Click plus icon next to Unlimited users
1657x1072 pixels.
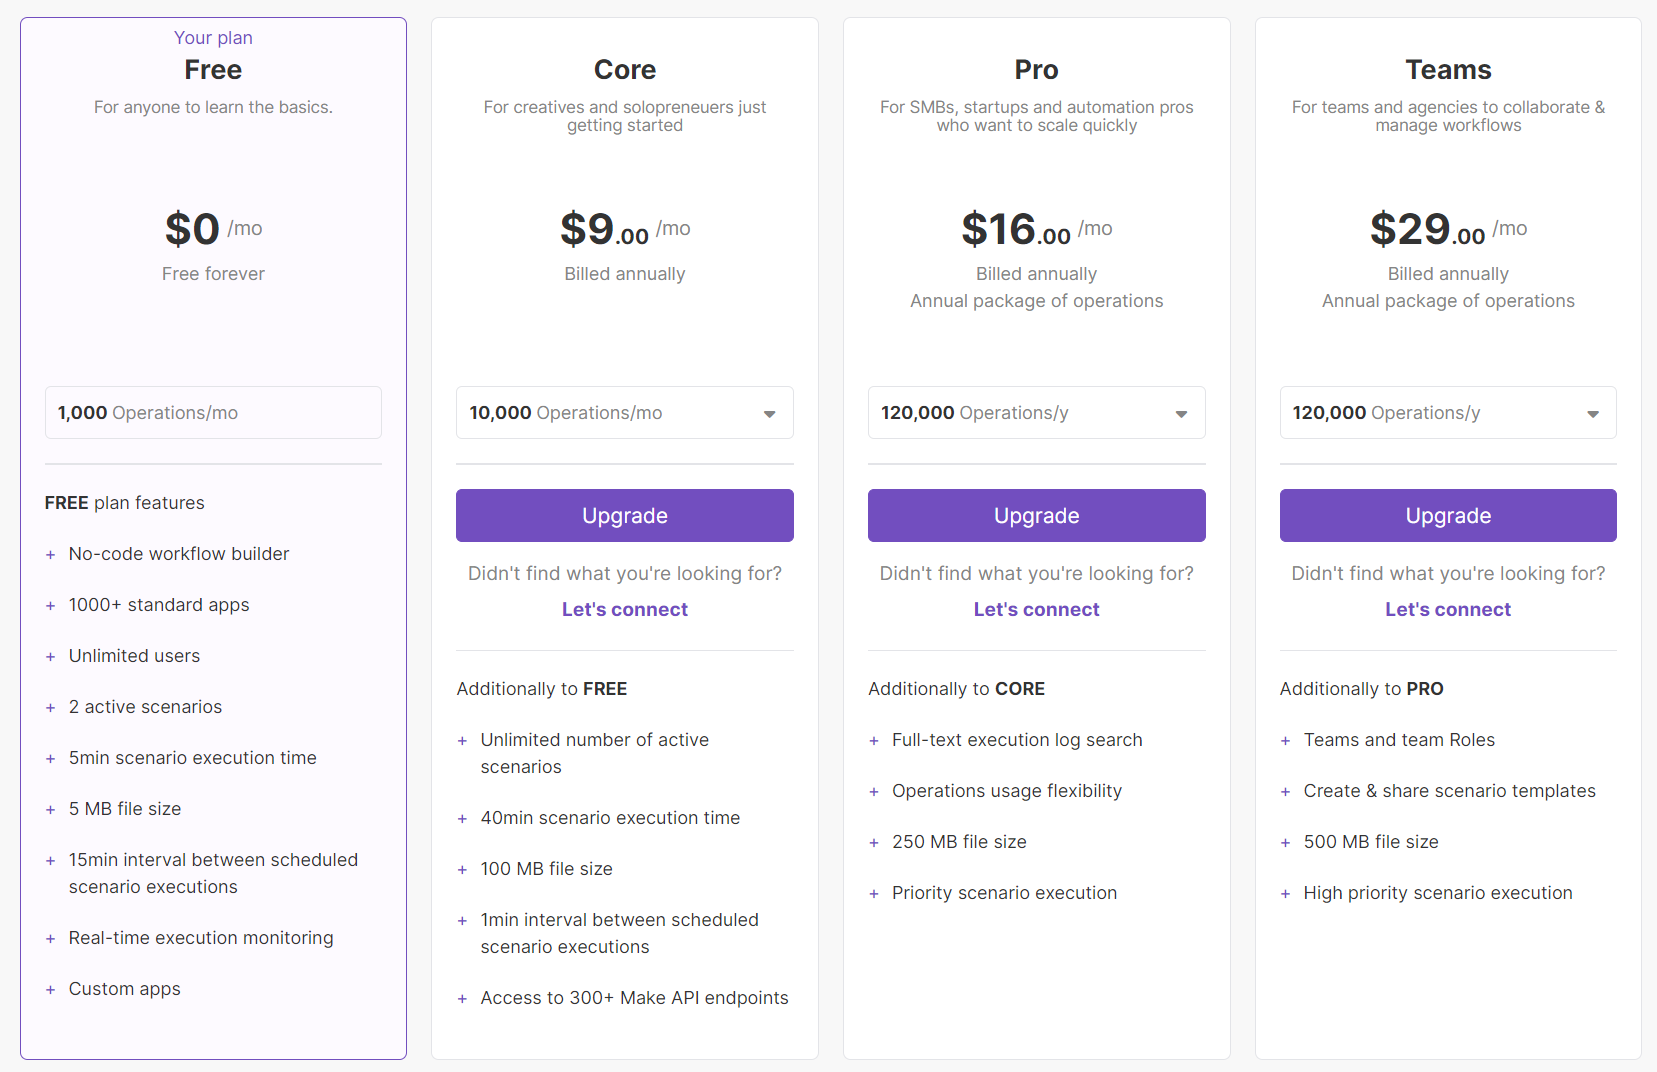tap(50, 657)
